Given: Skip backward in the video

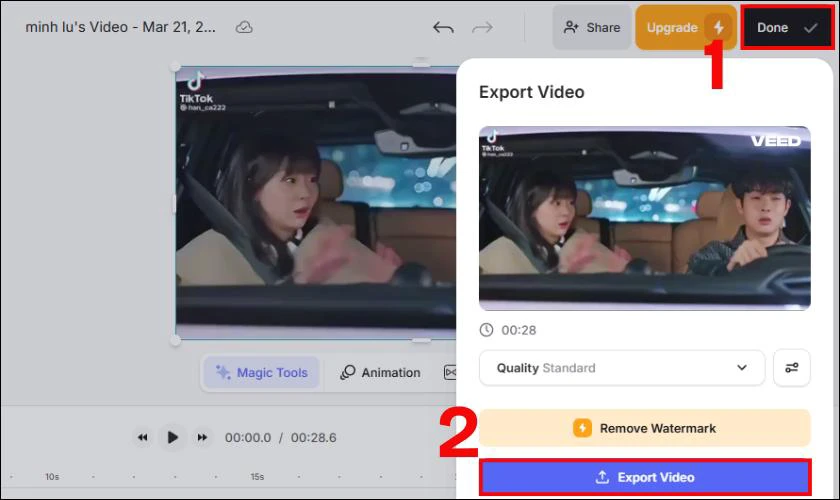Looking at the screenshot, I should (x=142, y=437).
